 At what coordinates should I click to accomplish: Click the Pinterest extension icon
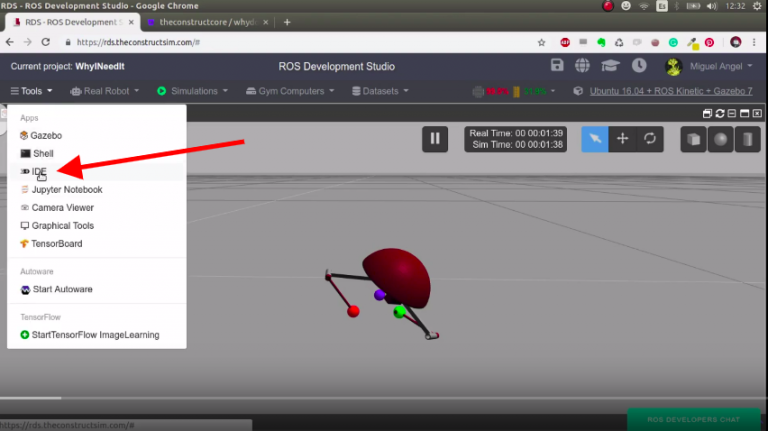709,43
